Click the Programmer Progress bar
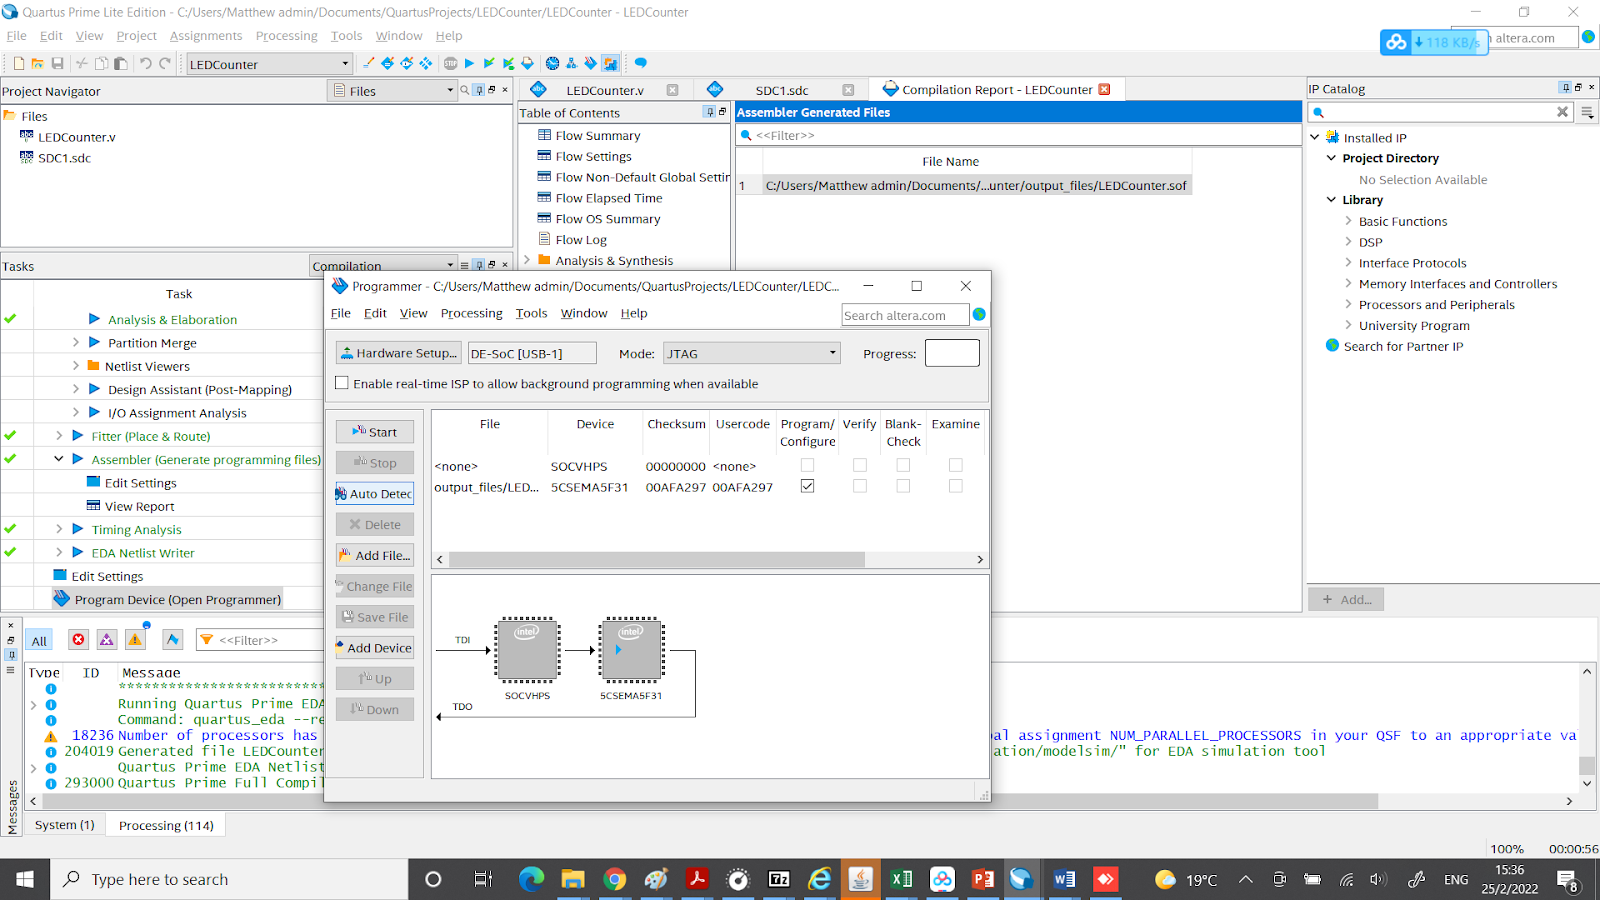The width and height of the screenshot is (1600, 900). pos(952,353)
